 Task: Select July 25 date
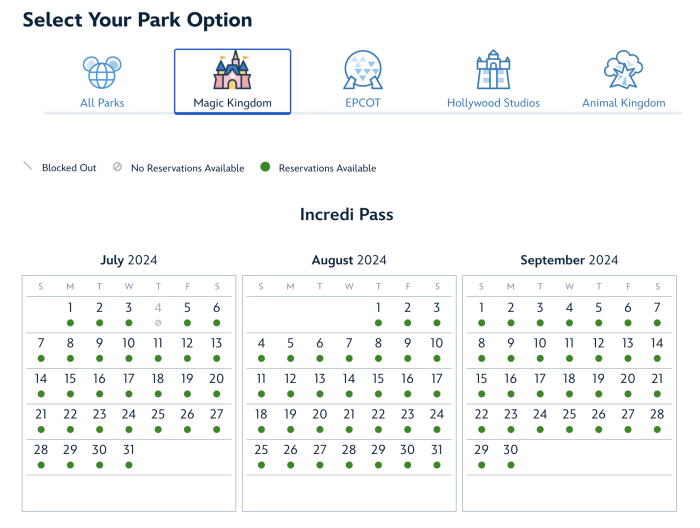coord(158,414)
